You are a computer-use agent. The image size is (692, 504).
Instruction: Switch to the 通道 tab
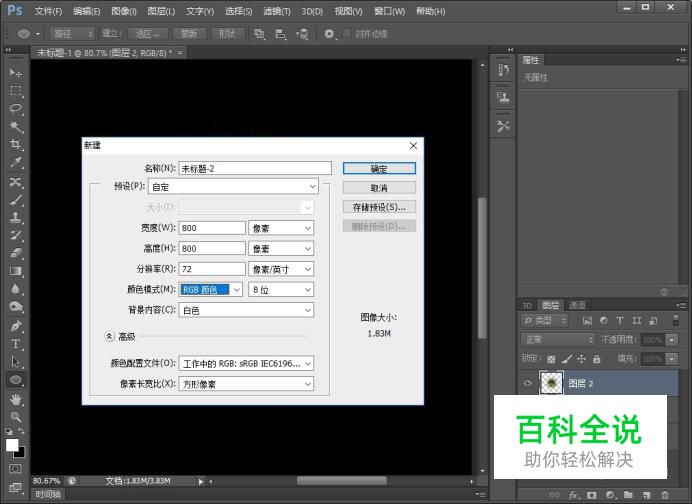(577, 305)
